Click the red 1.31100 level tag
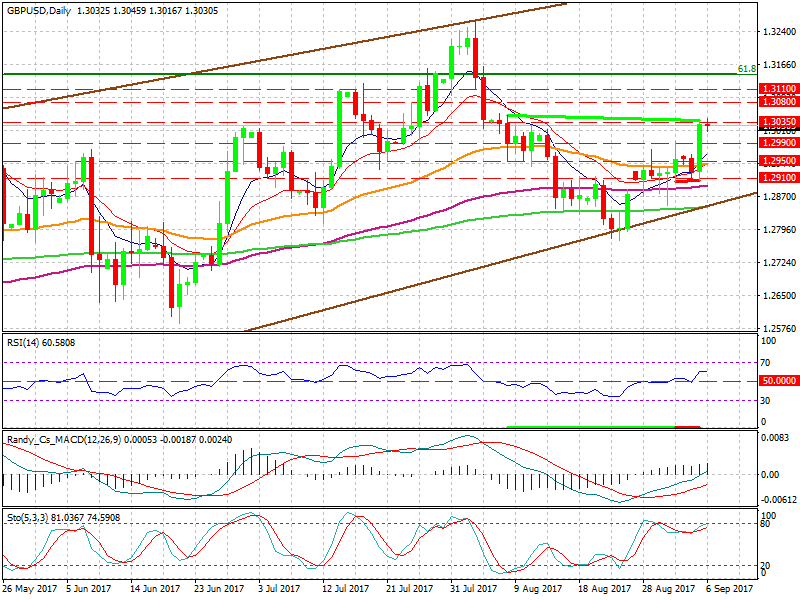The height and width of the screenshot is (600, 800). pyautogui.click(x=779, y=89)
